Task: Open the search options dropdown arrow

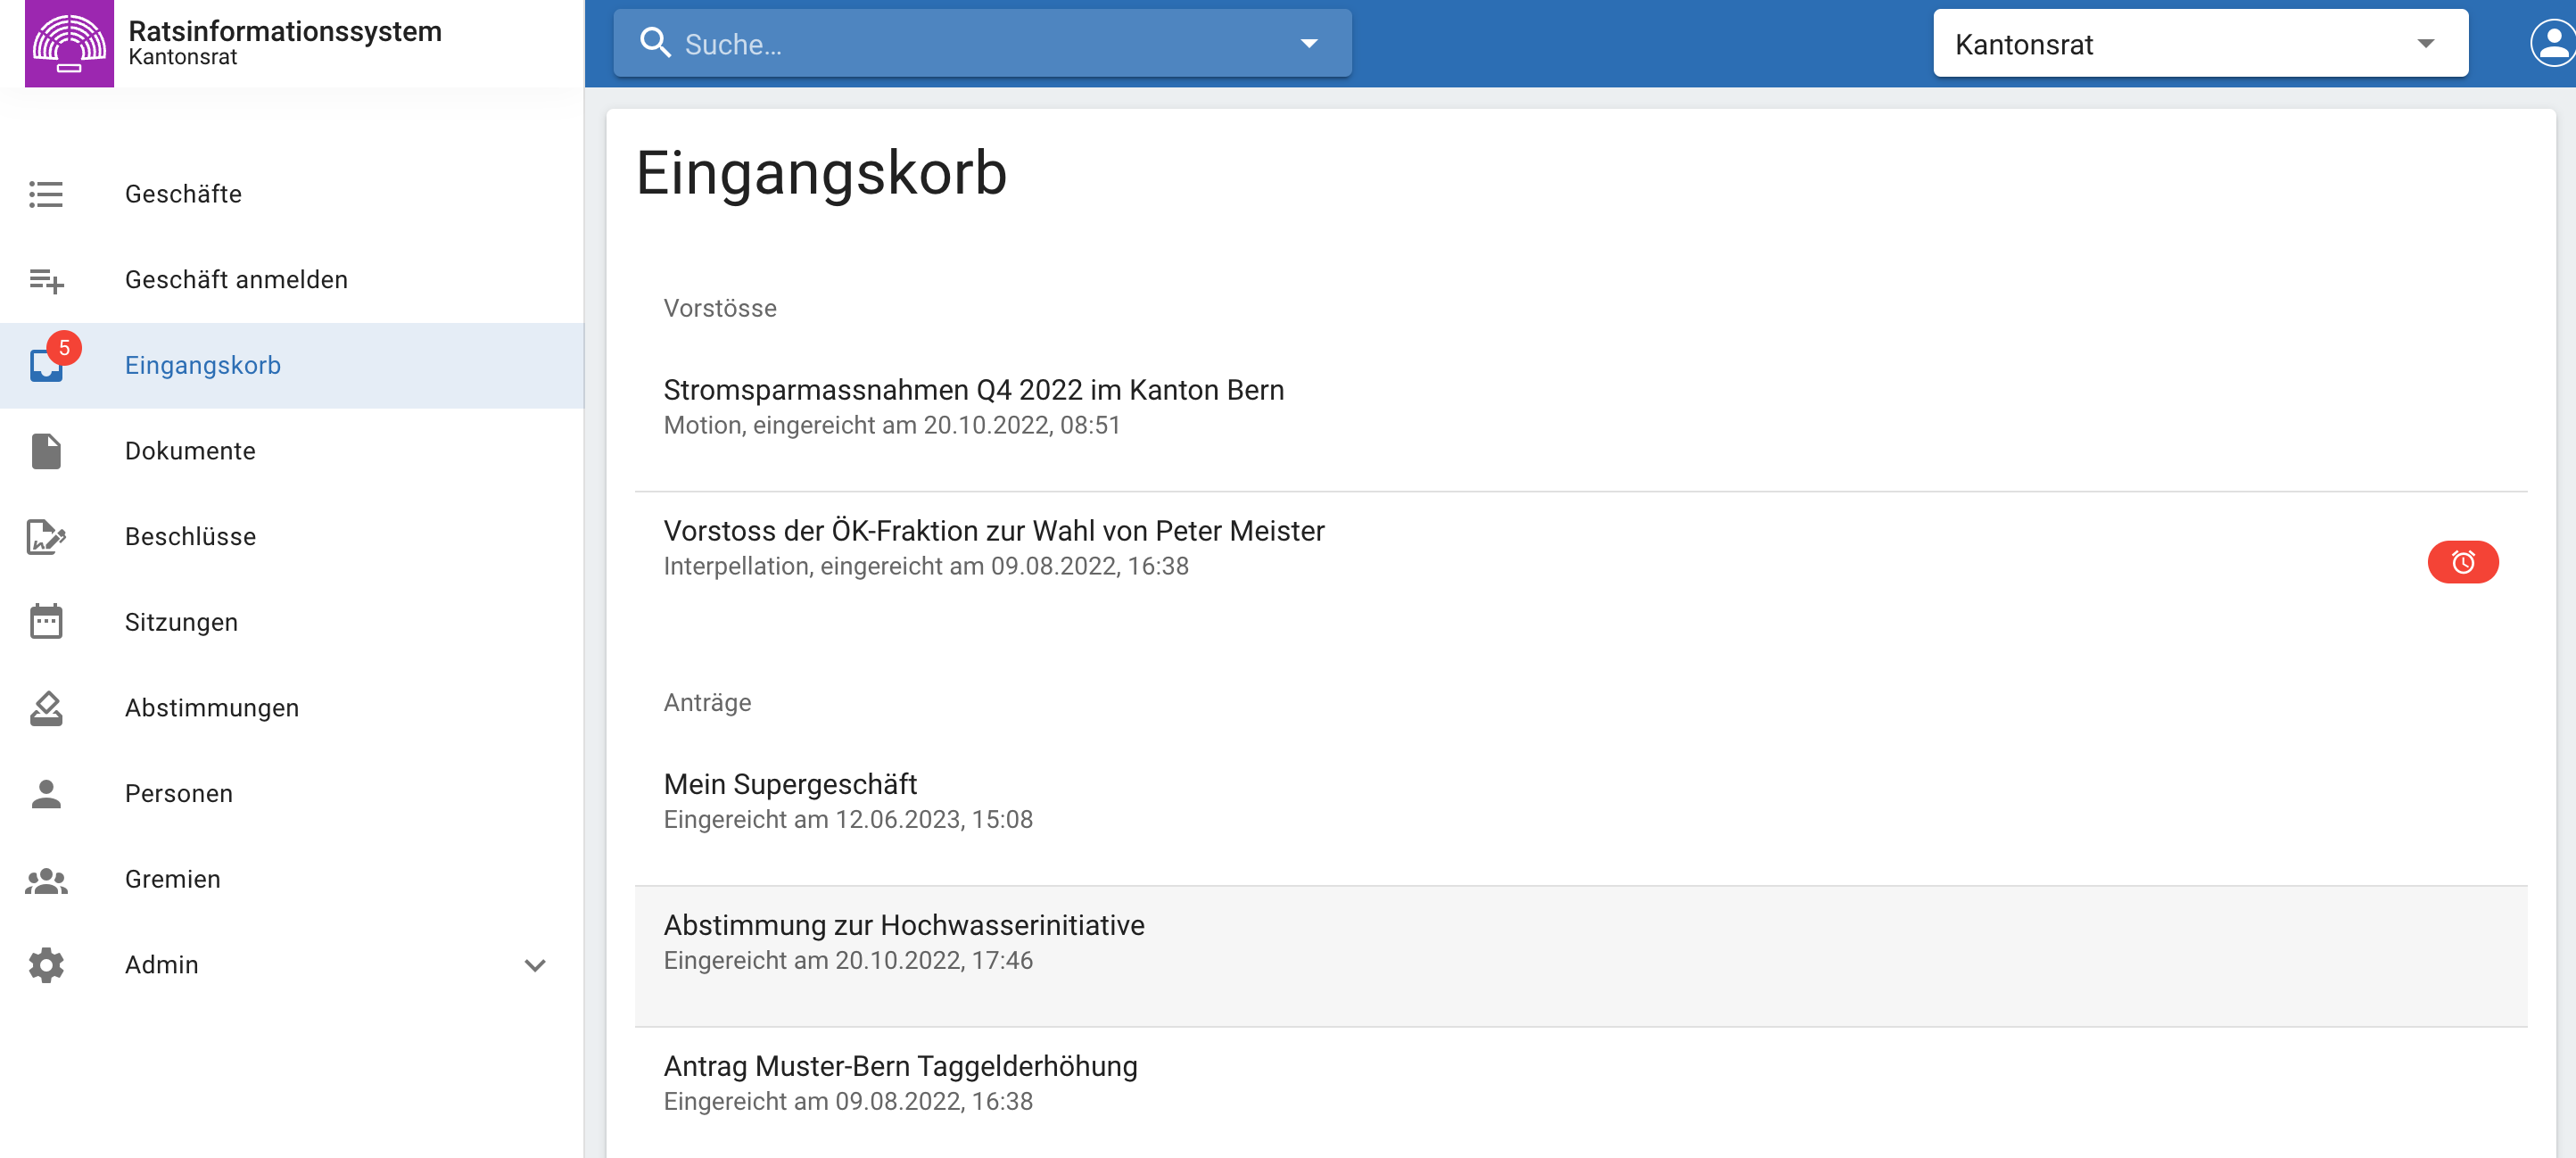Action: (1308, 43)
